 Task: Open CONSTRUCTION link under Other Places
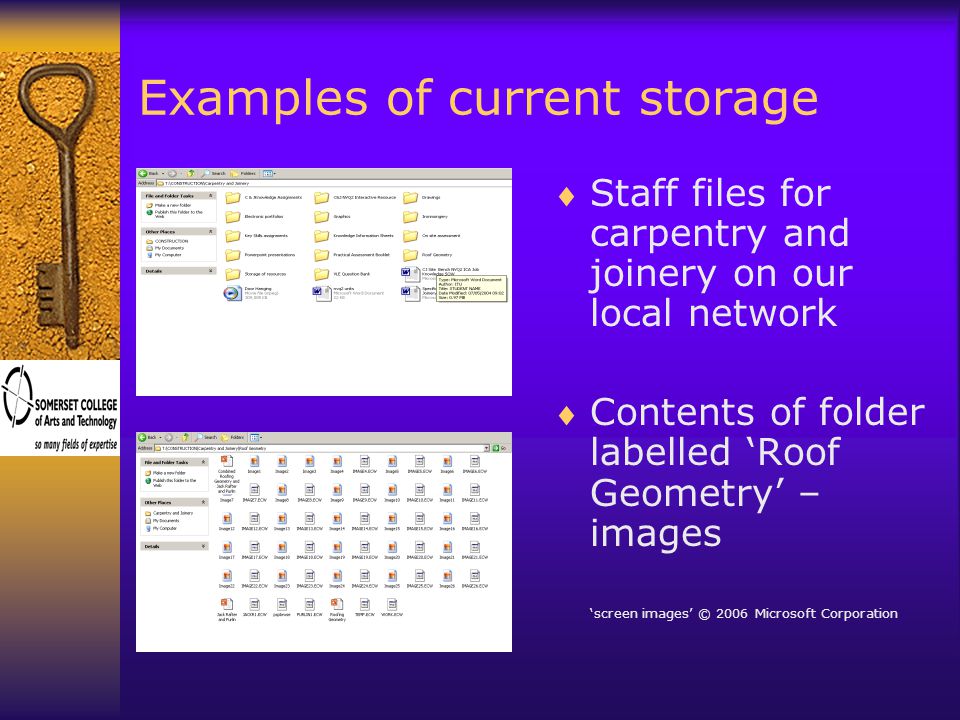click(167, 241)
